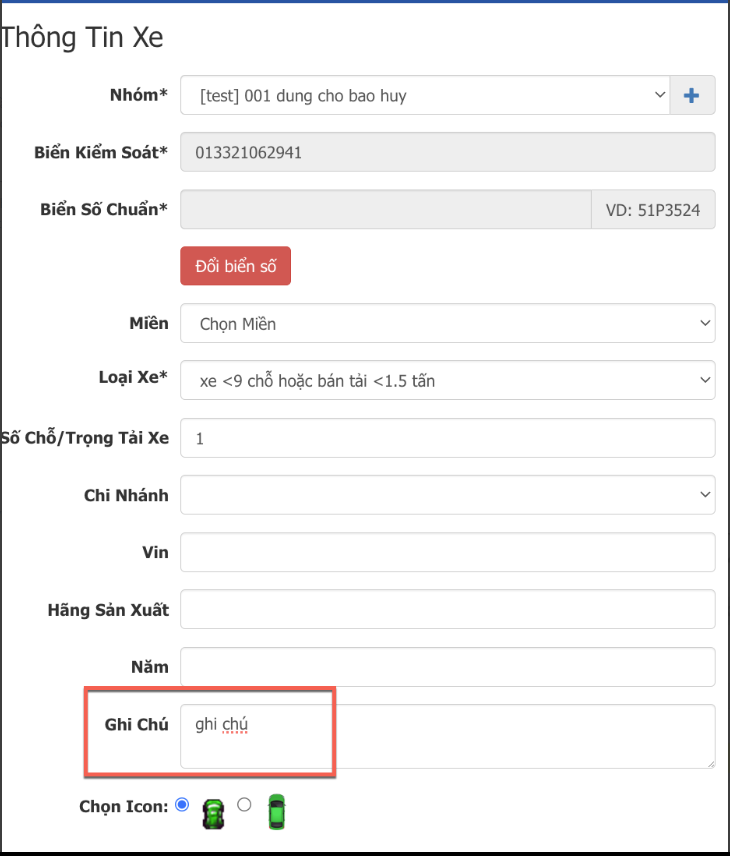Click the red Đổi biển số button
Image resolution: width=730 pixels, height=856 pixels.
(235, 266)
